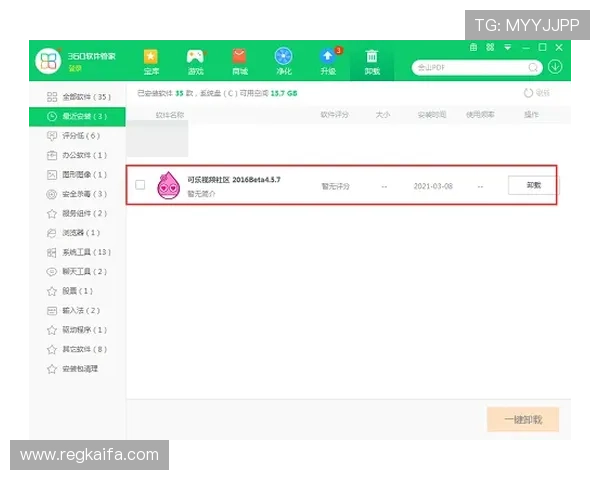Open the 升级 upgrade tab
Viewport: 600px width, 480px height.
pos(328,62)
